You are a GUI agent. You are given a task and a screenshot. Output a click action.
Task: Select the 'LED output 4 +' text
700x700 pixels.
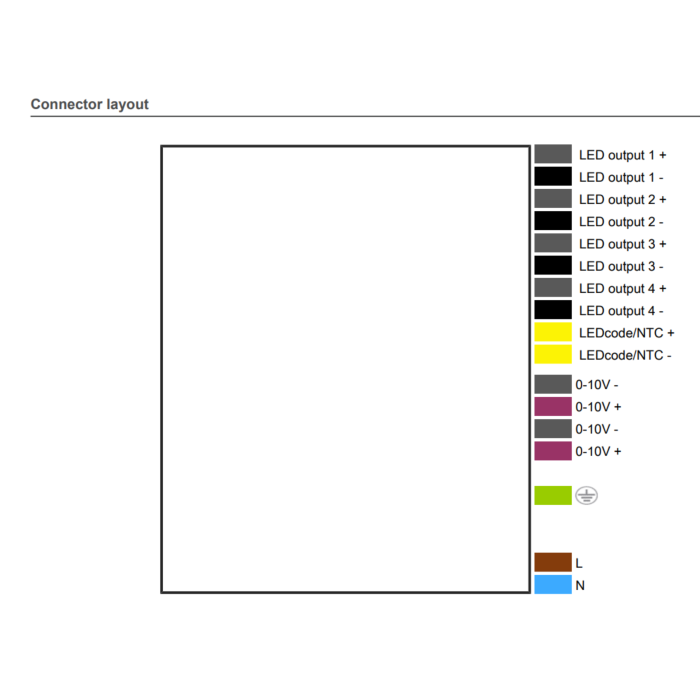point(622,289)
